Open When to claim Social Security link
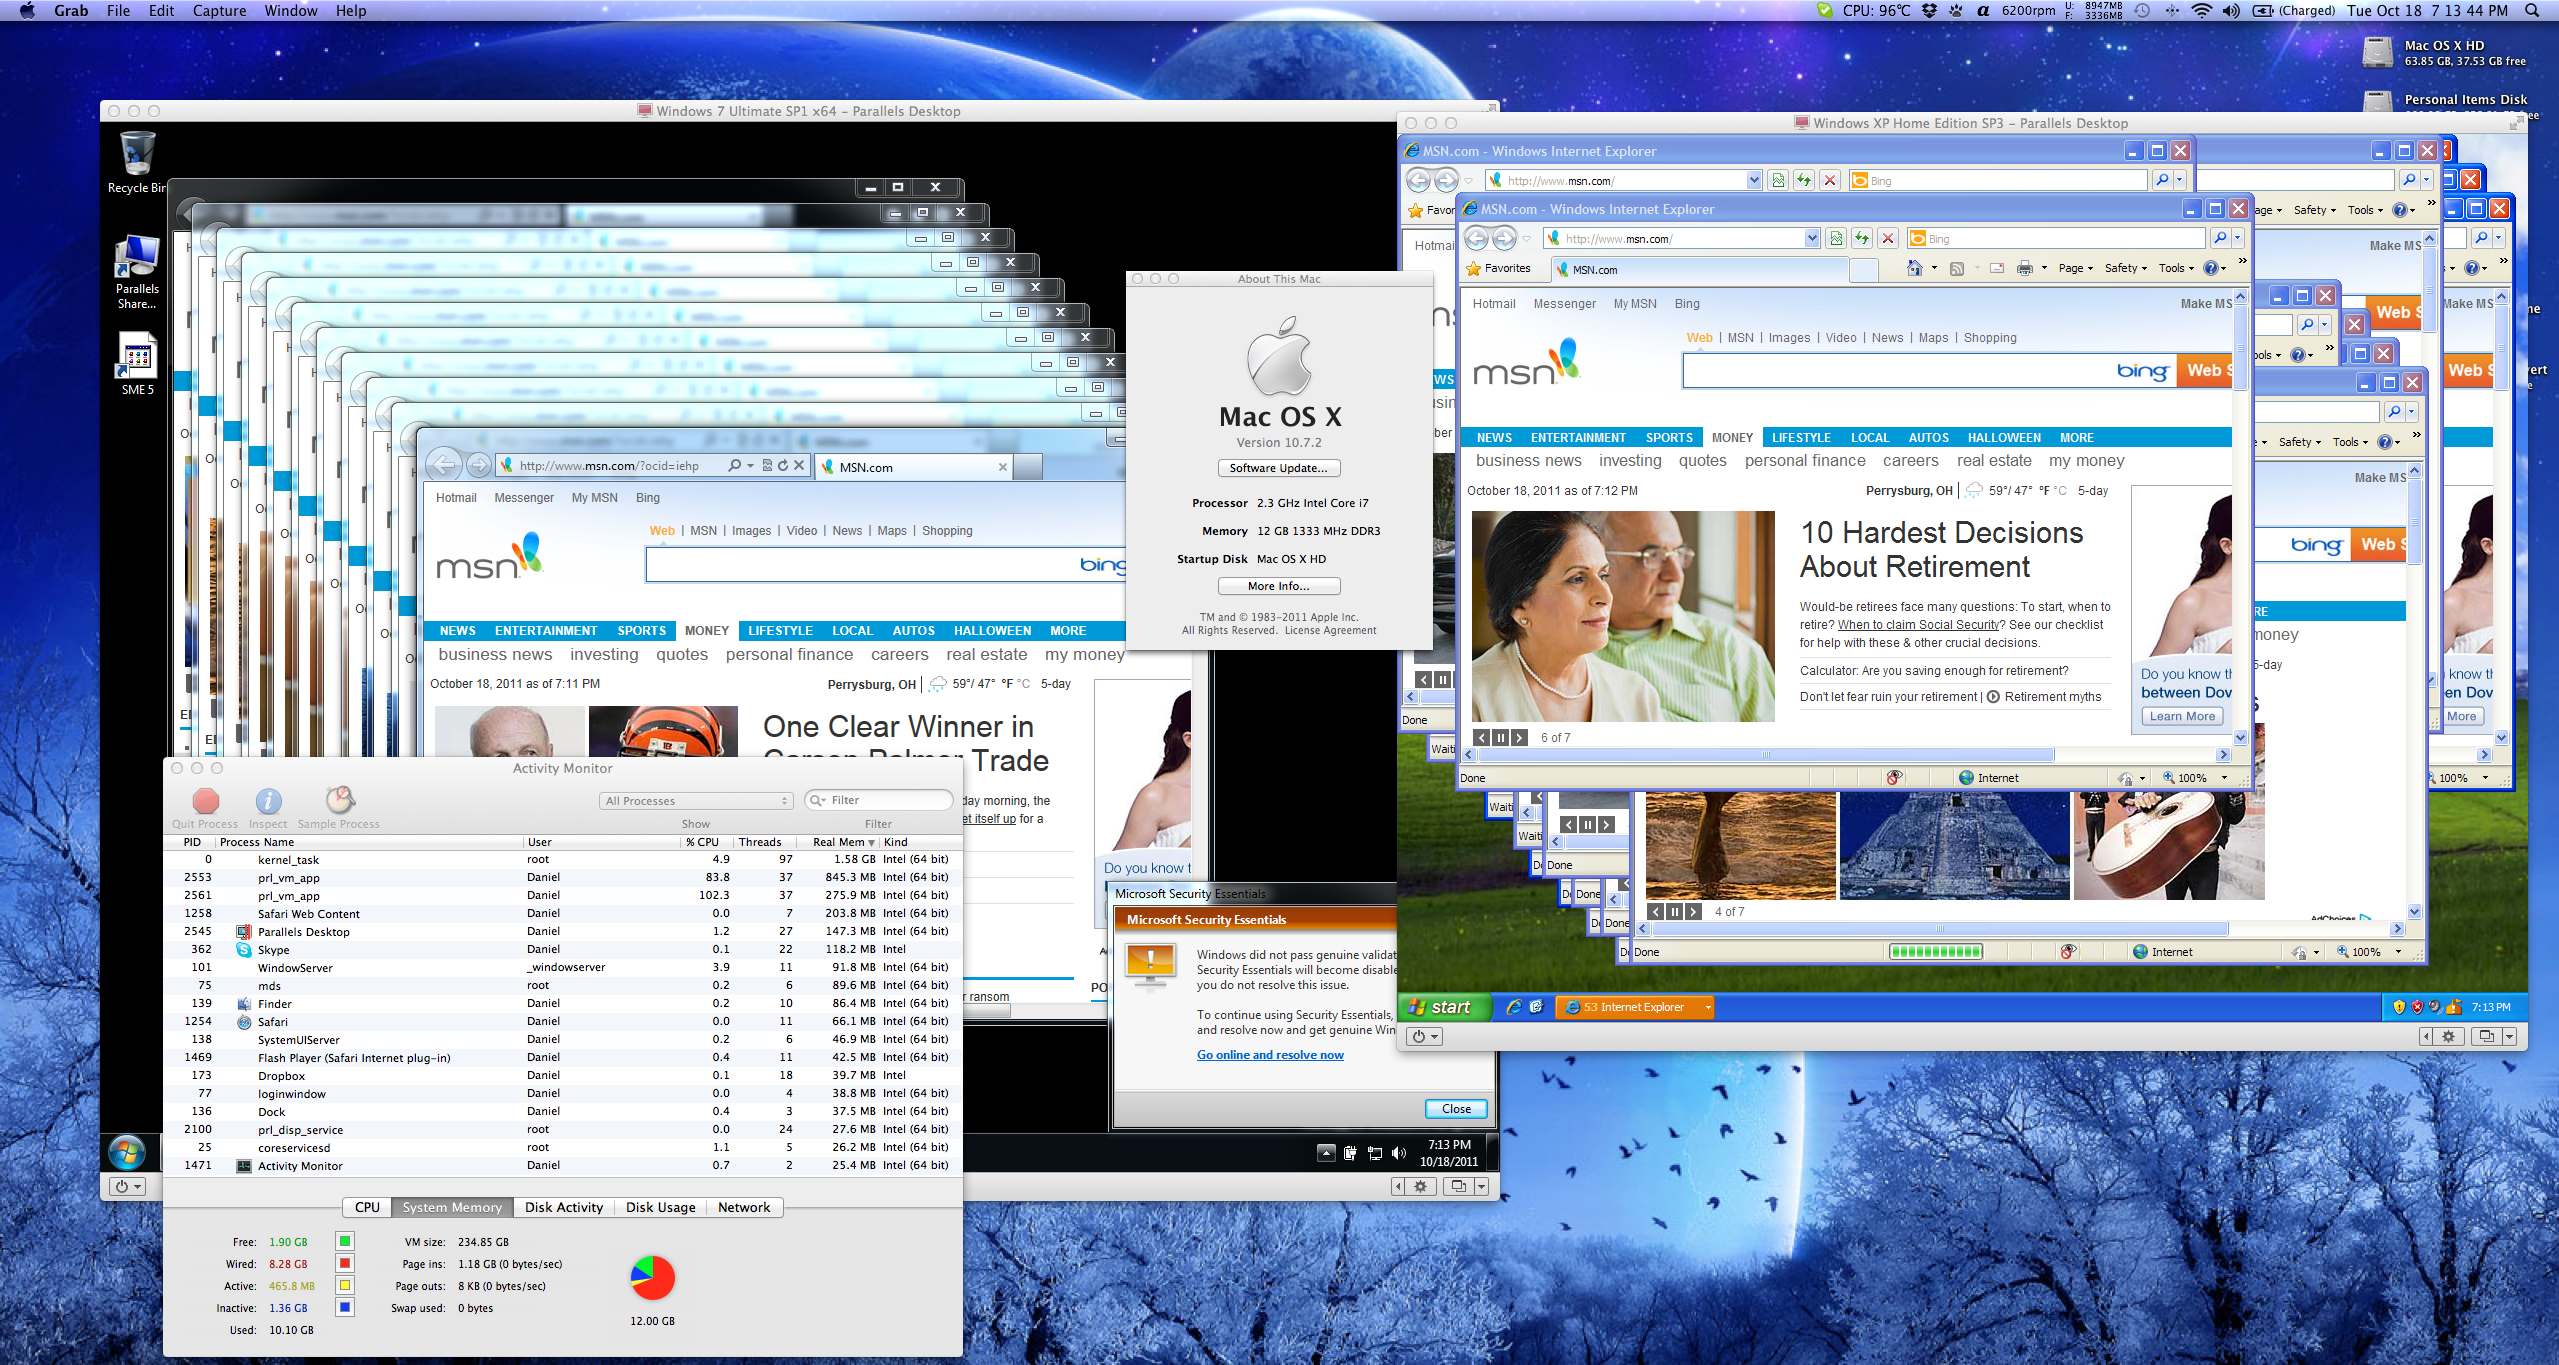Screen dimensions: 2559x1365 point(1917,625)
